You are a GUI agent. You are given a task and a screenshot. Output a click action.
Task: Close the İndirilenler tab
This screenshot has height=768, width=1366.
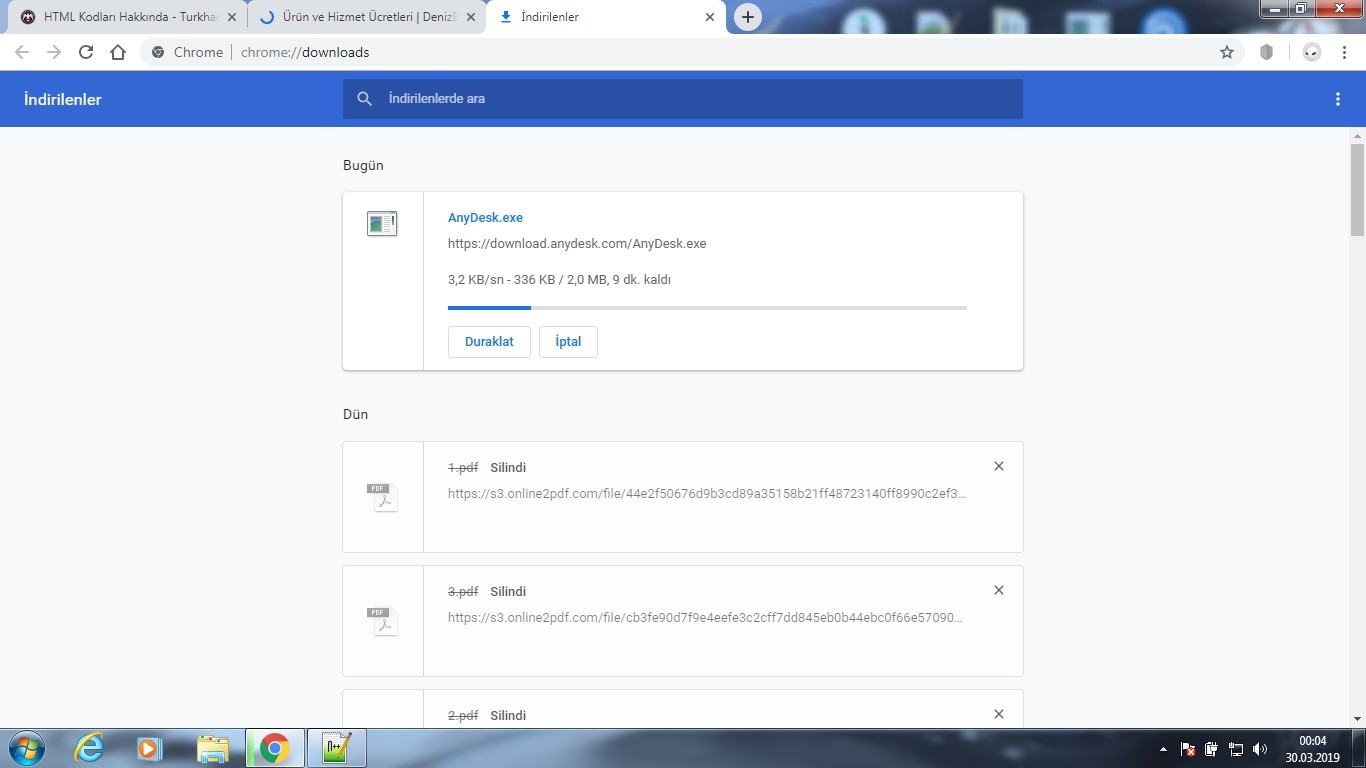click(x=710, y=17)
